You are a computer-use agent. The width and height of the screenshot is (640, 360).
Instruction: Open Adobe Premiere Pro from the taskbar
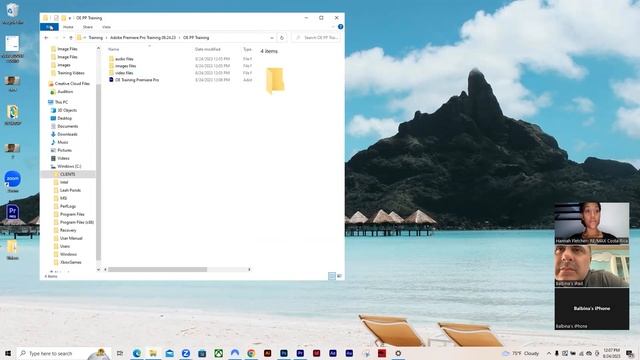300,353
